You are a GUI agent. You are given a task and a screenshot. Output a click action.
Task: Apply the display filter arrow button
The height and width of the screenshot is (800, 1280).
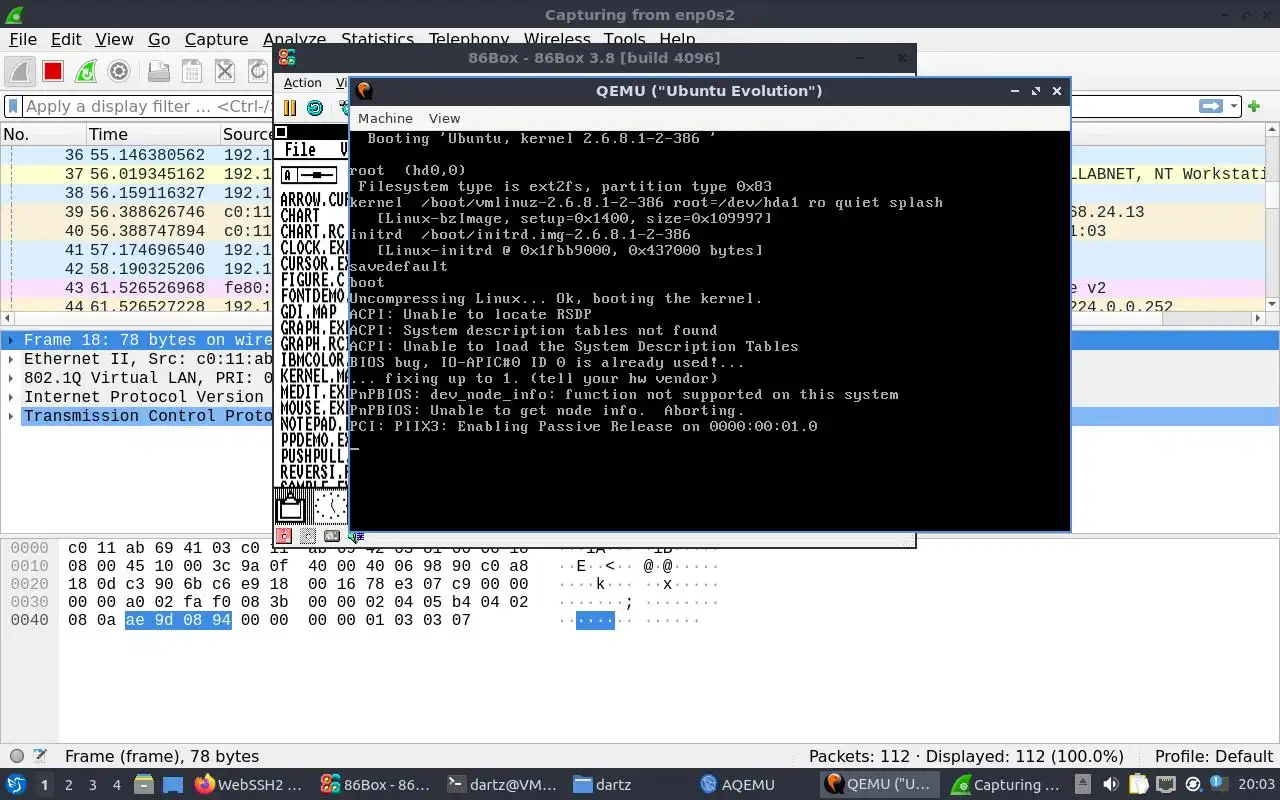[x=1211, y=106]
